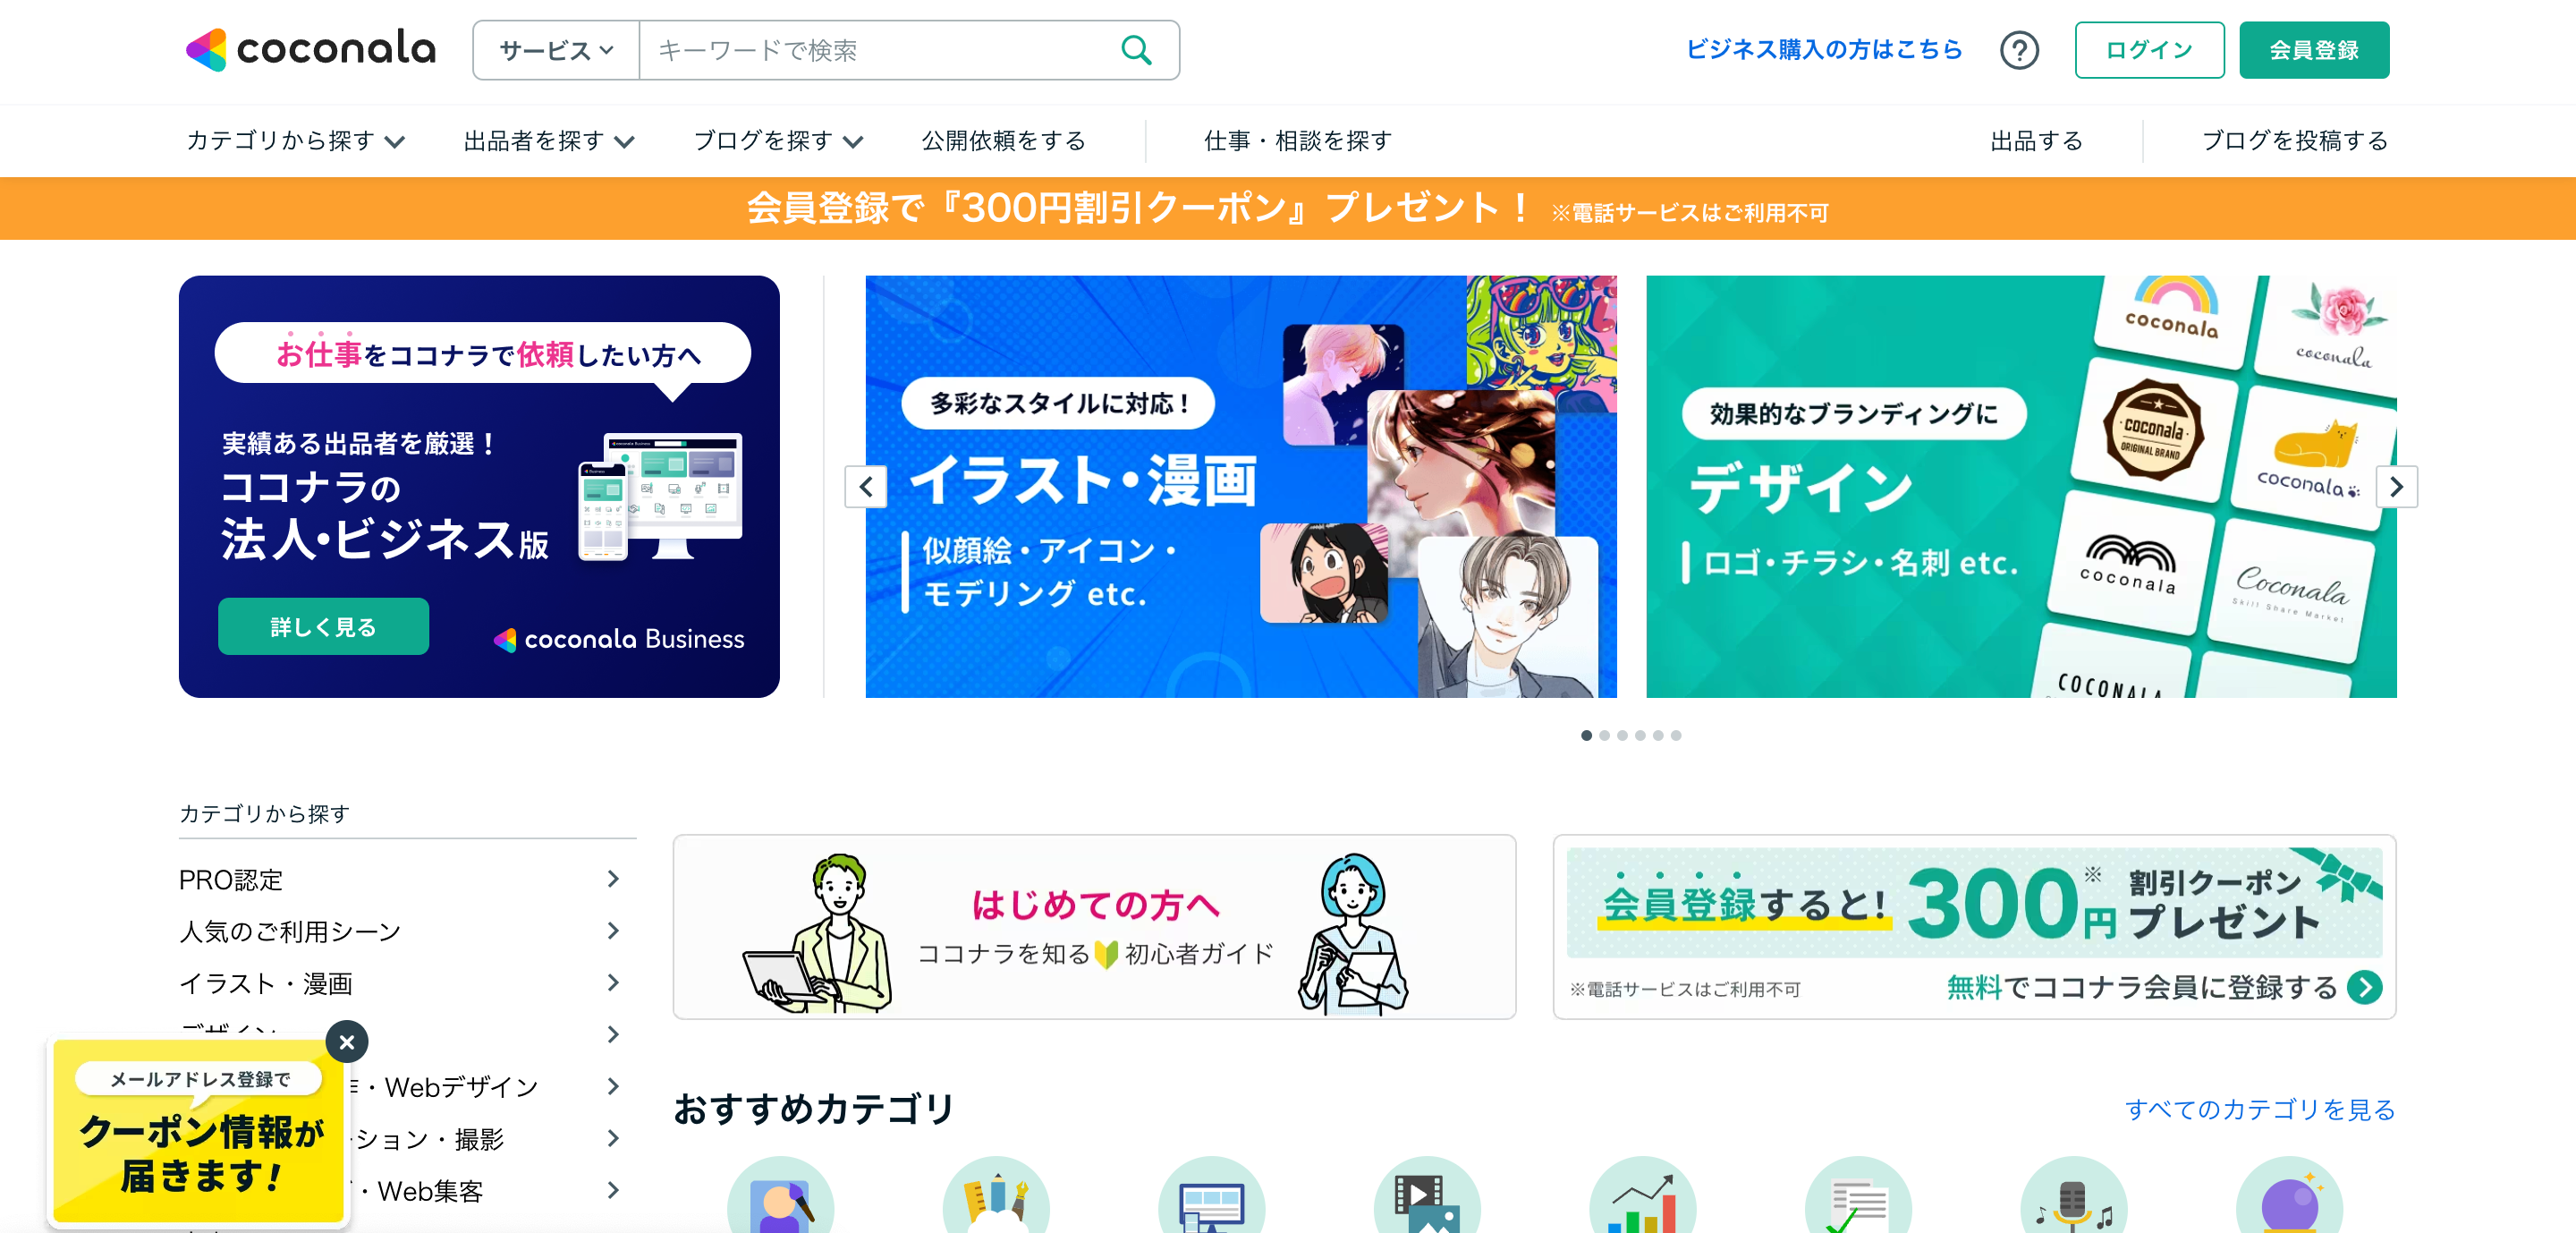Expand 出品者を探す navigation dropdown
The height and width of the screenshot is (1233, 2576).
[x=549, y=141]
